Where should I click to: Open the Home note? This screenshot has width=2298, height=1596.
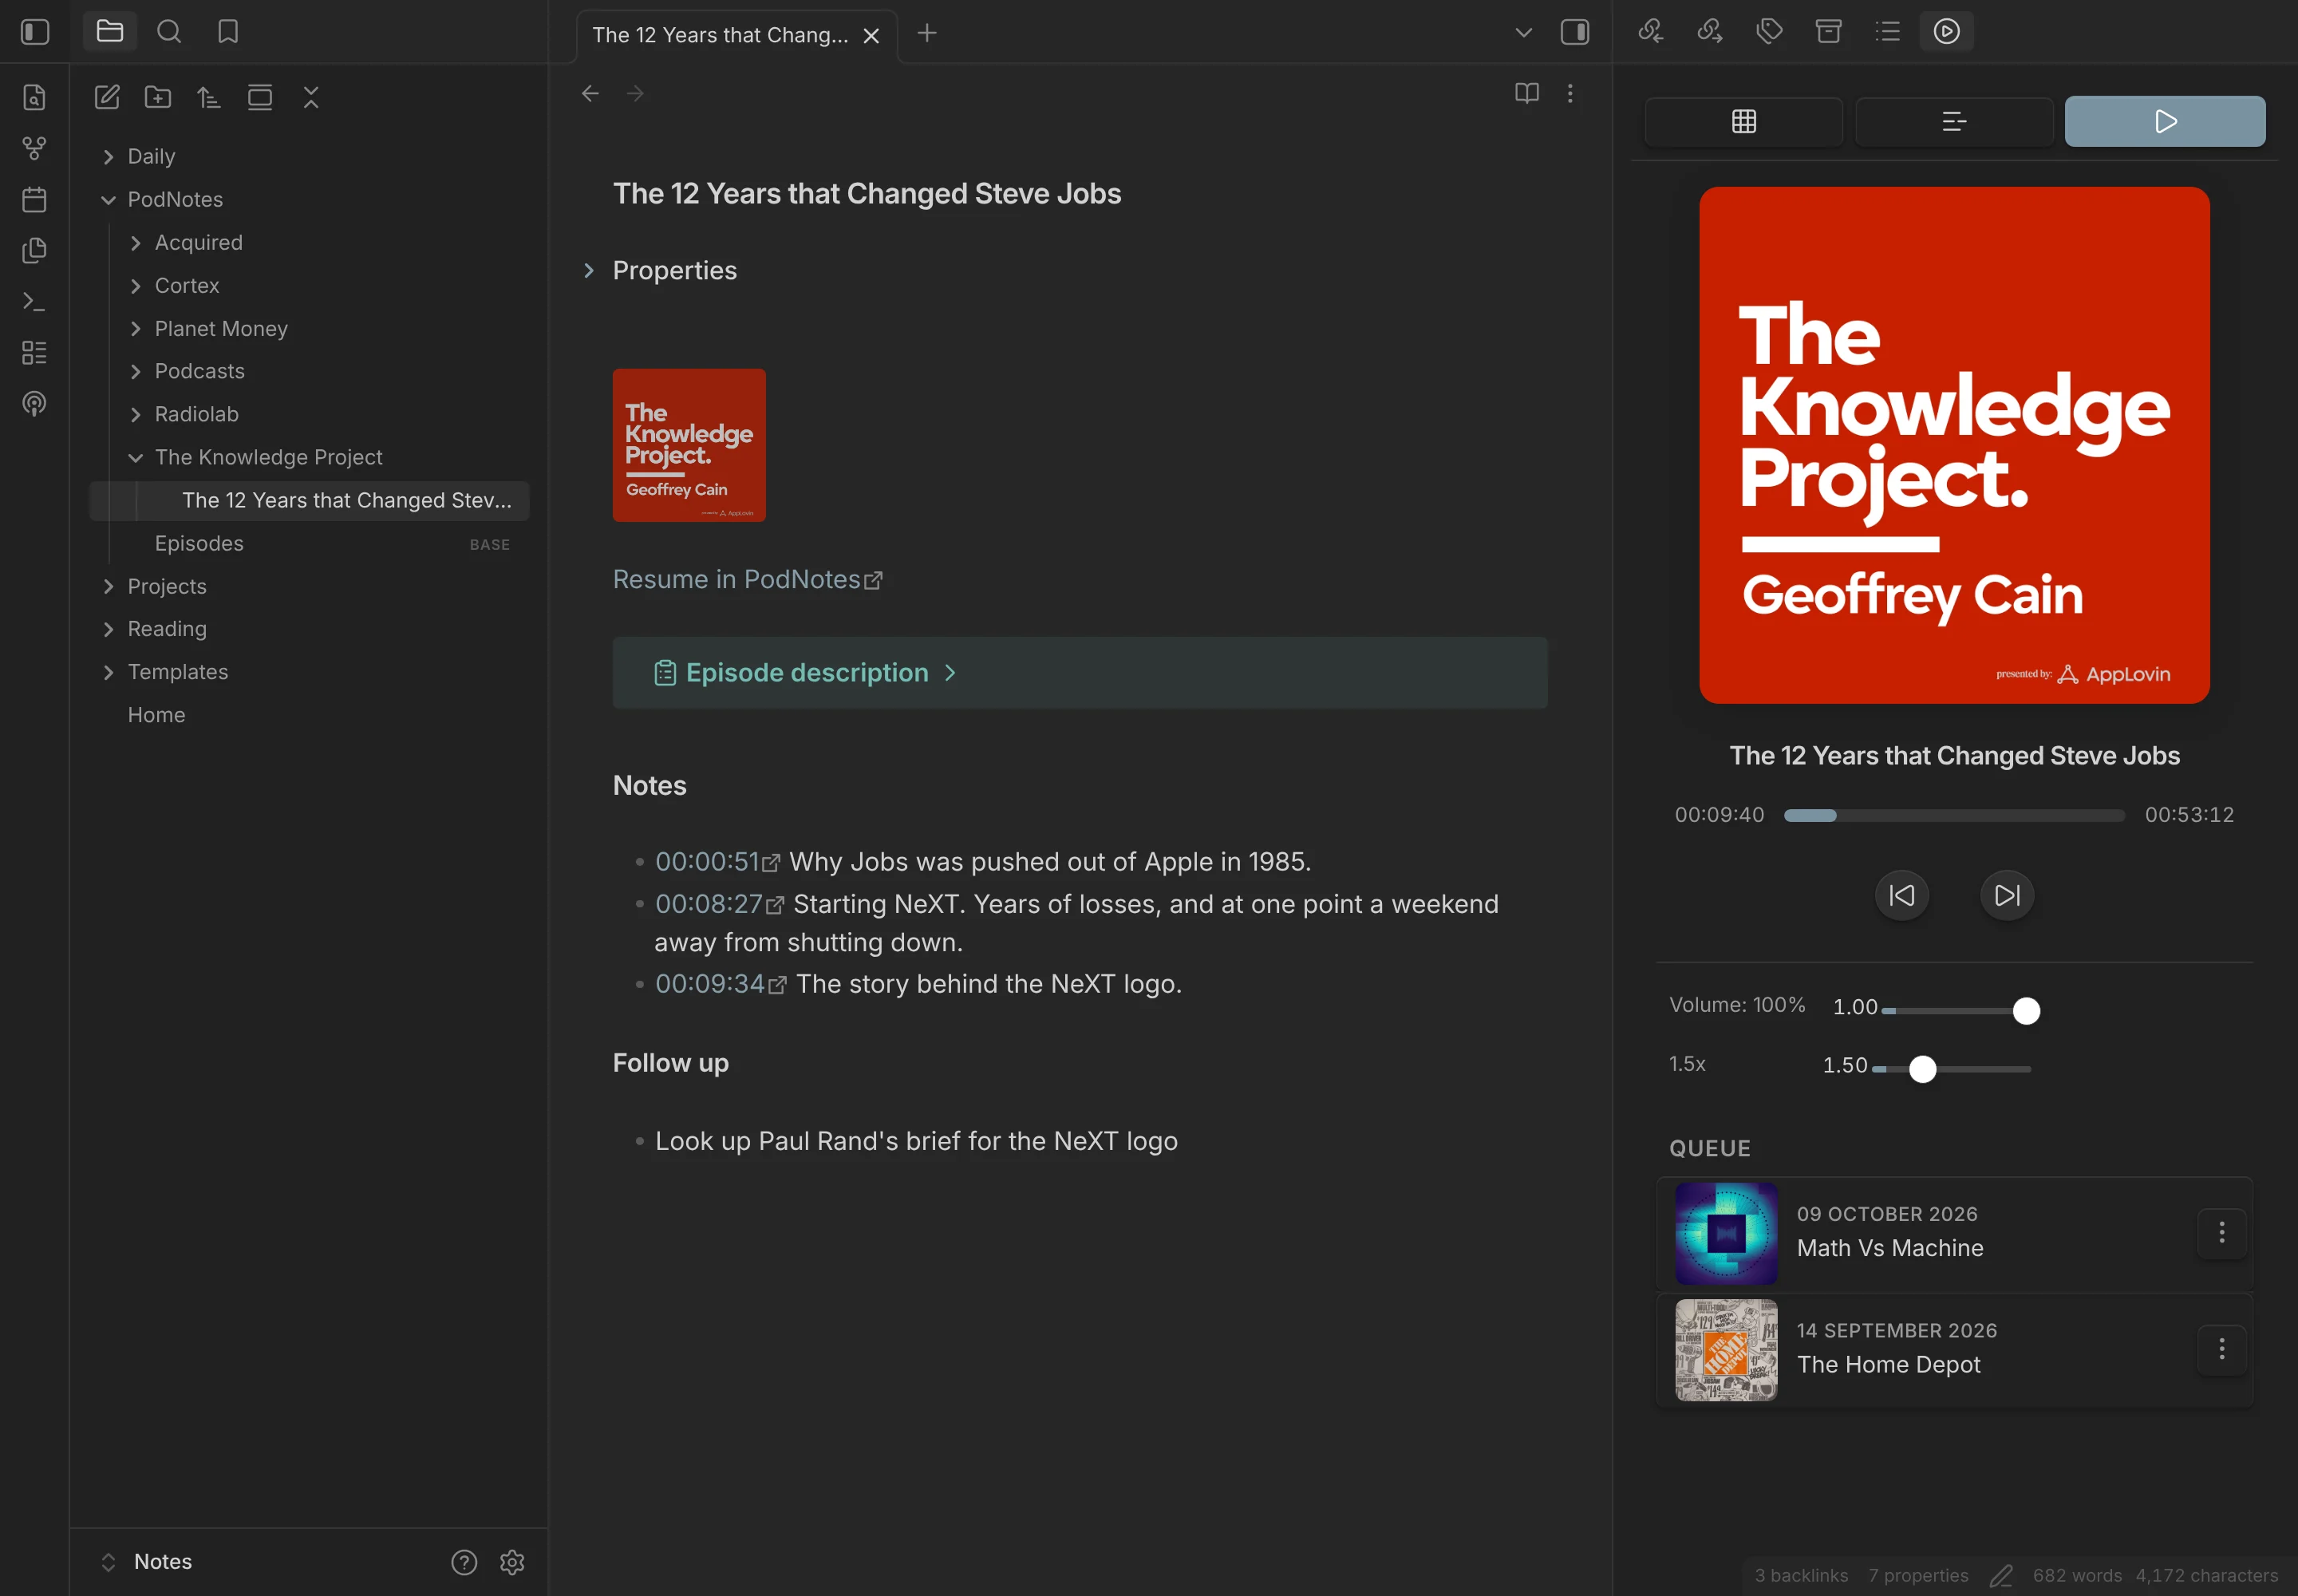(310, 715)
